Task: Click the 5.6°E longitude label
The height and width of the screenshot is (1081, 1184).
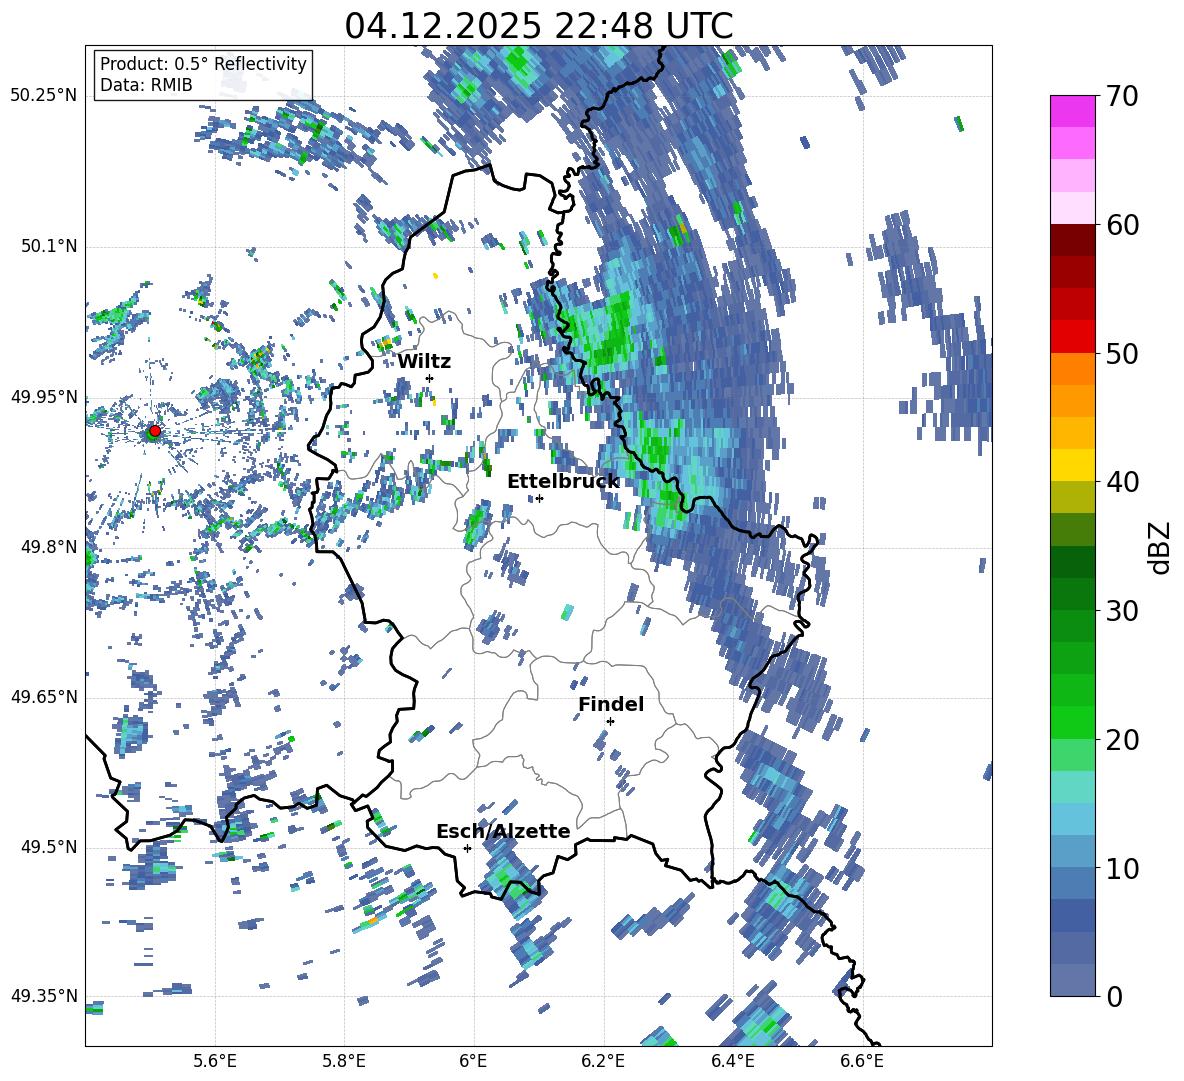Action: pyautogui.click(x=215, y=1062)
